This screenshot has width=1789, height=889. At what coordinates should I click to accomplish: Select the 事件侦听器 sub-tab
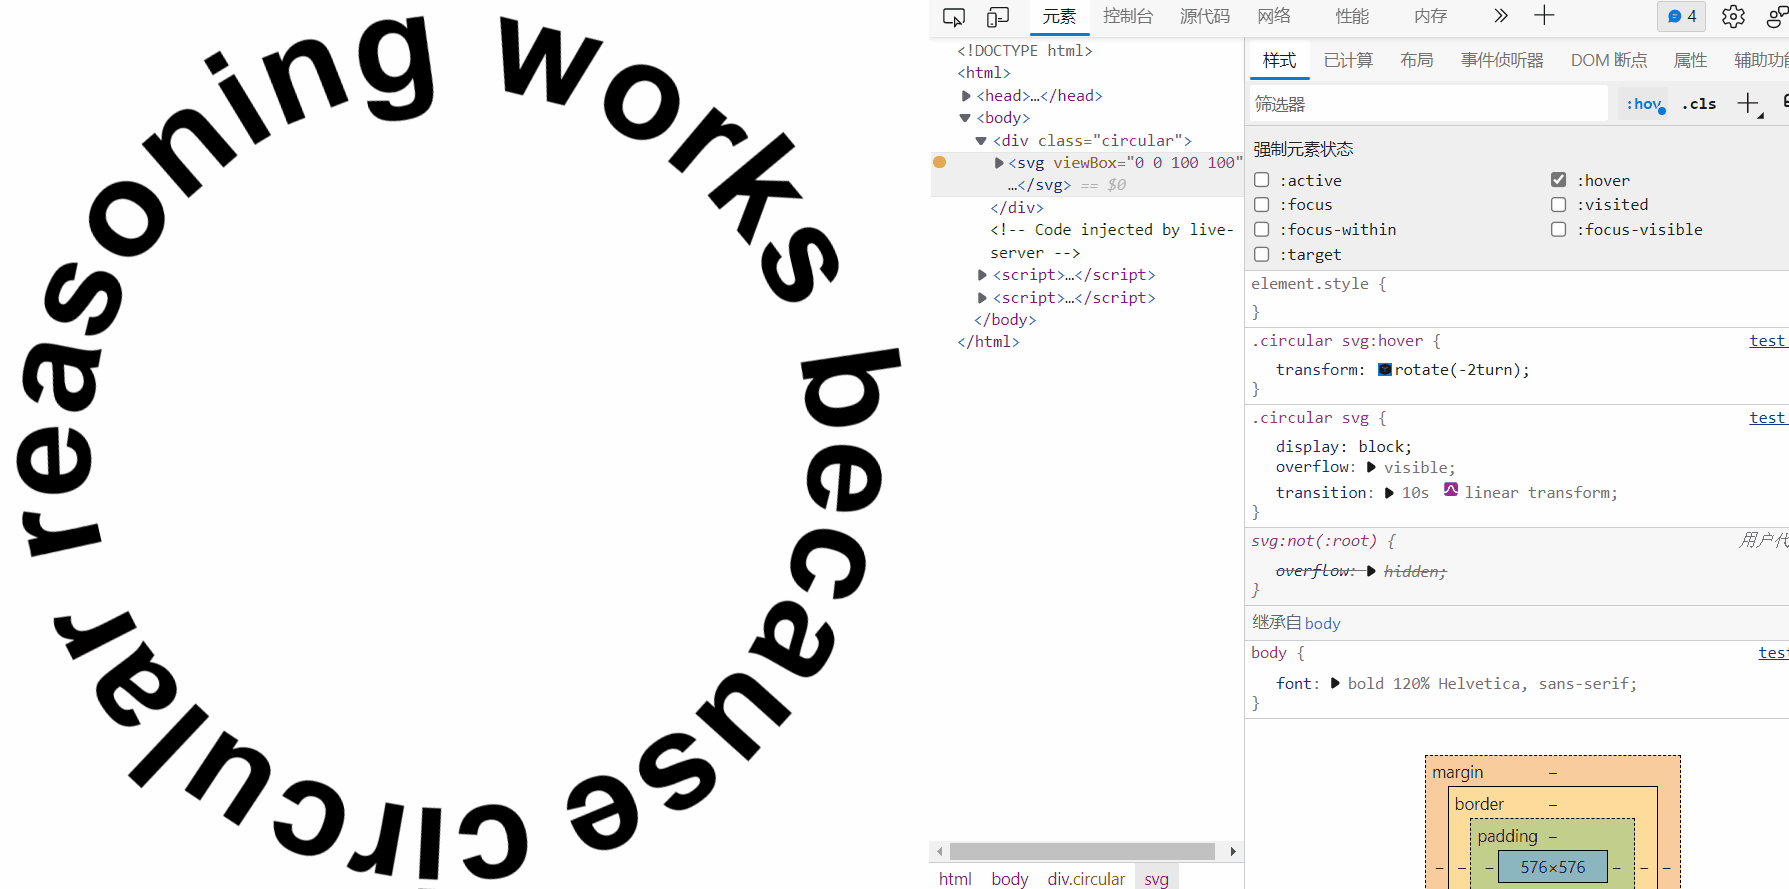(1502, 61)
